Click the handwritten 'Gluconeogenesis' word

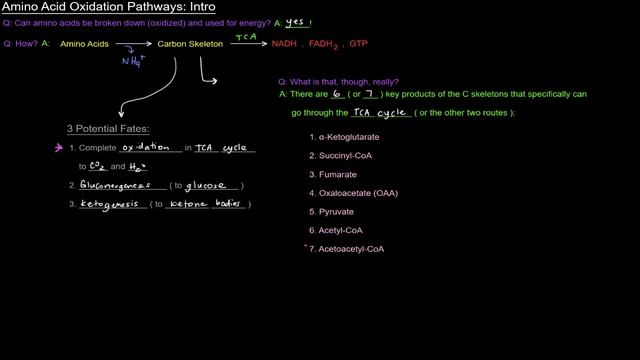click(x=115, y=185)
